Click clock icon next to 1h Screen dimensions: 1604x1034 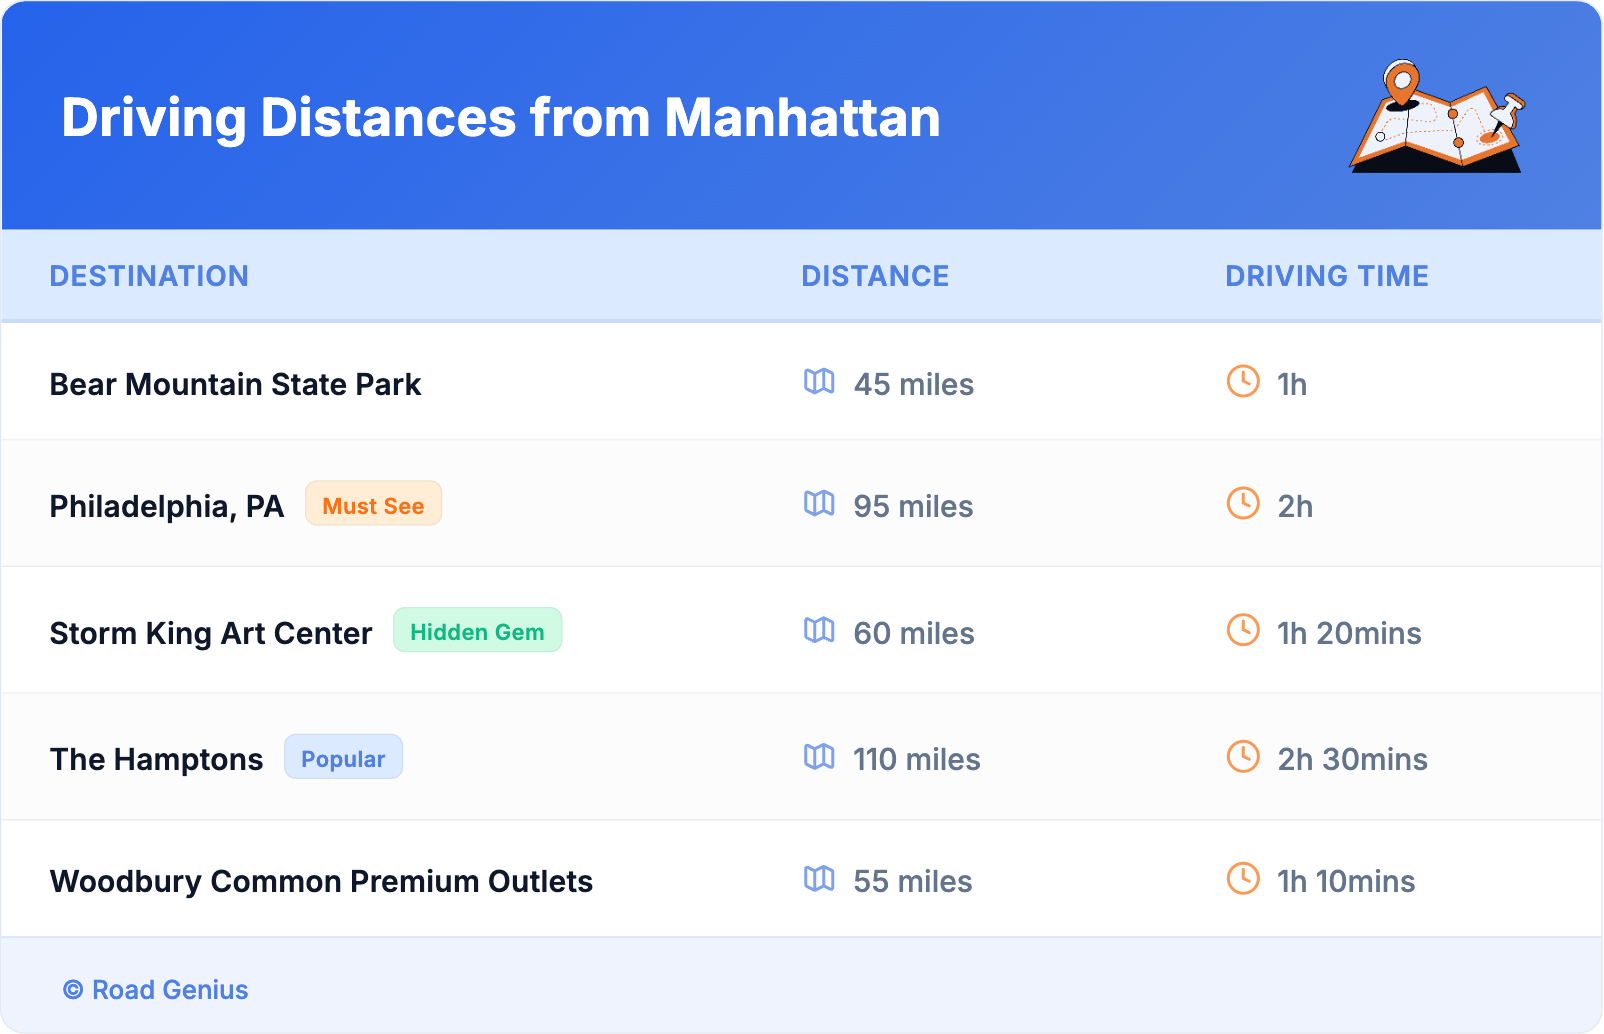coord(1243,381)
